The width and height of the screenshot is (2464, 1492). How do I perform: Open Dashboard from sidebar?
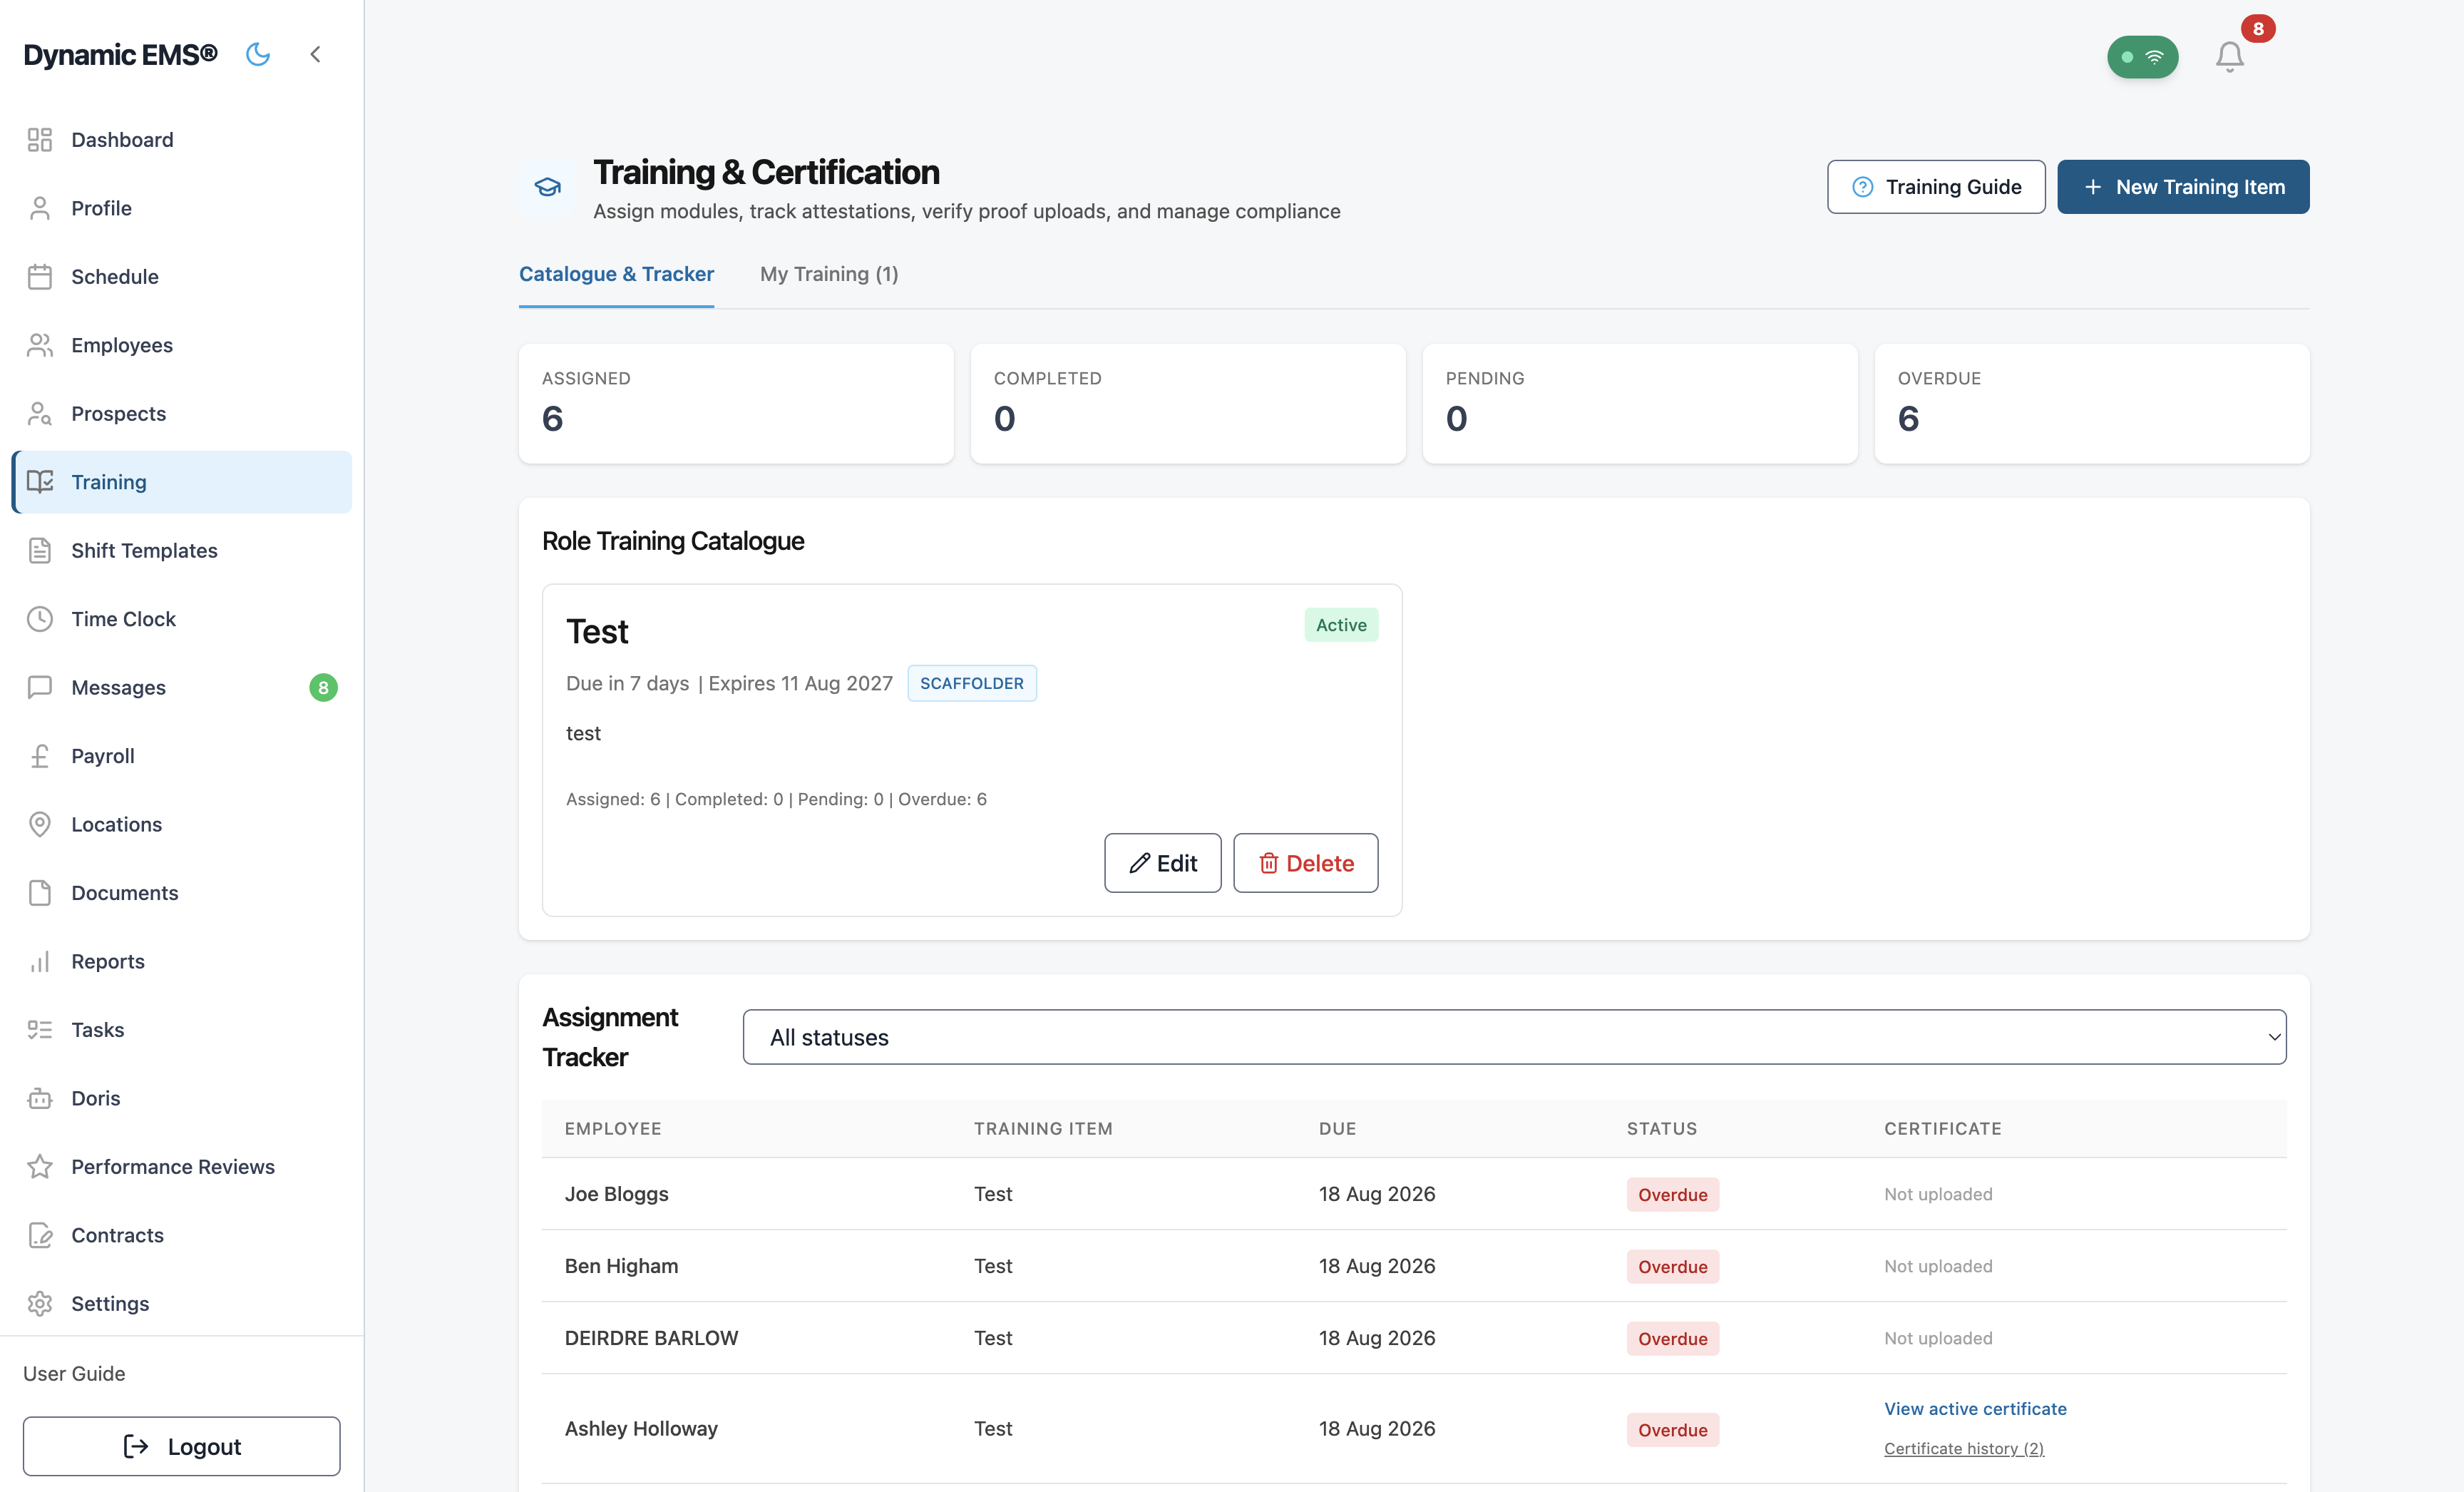tap(181, 140)
